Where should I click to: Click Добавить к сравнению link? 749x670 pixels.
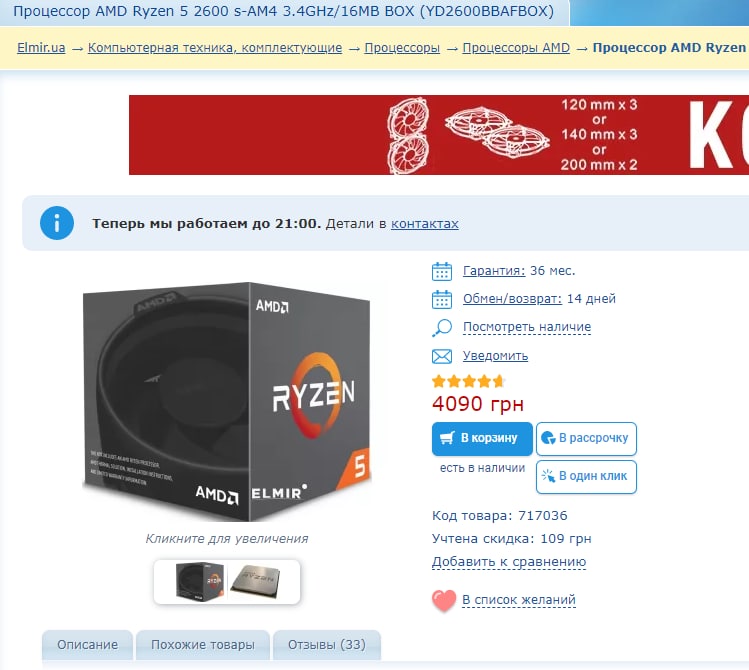coord(509,562)
